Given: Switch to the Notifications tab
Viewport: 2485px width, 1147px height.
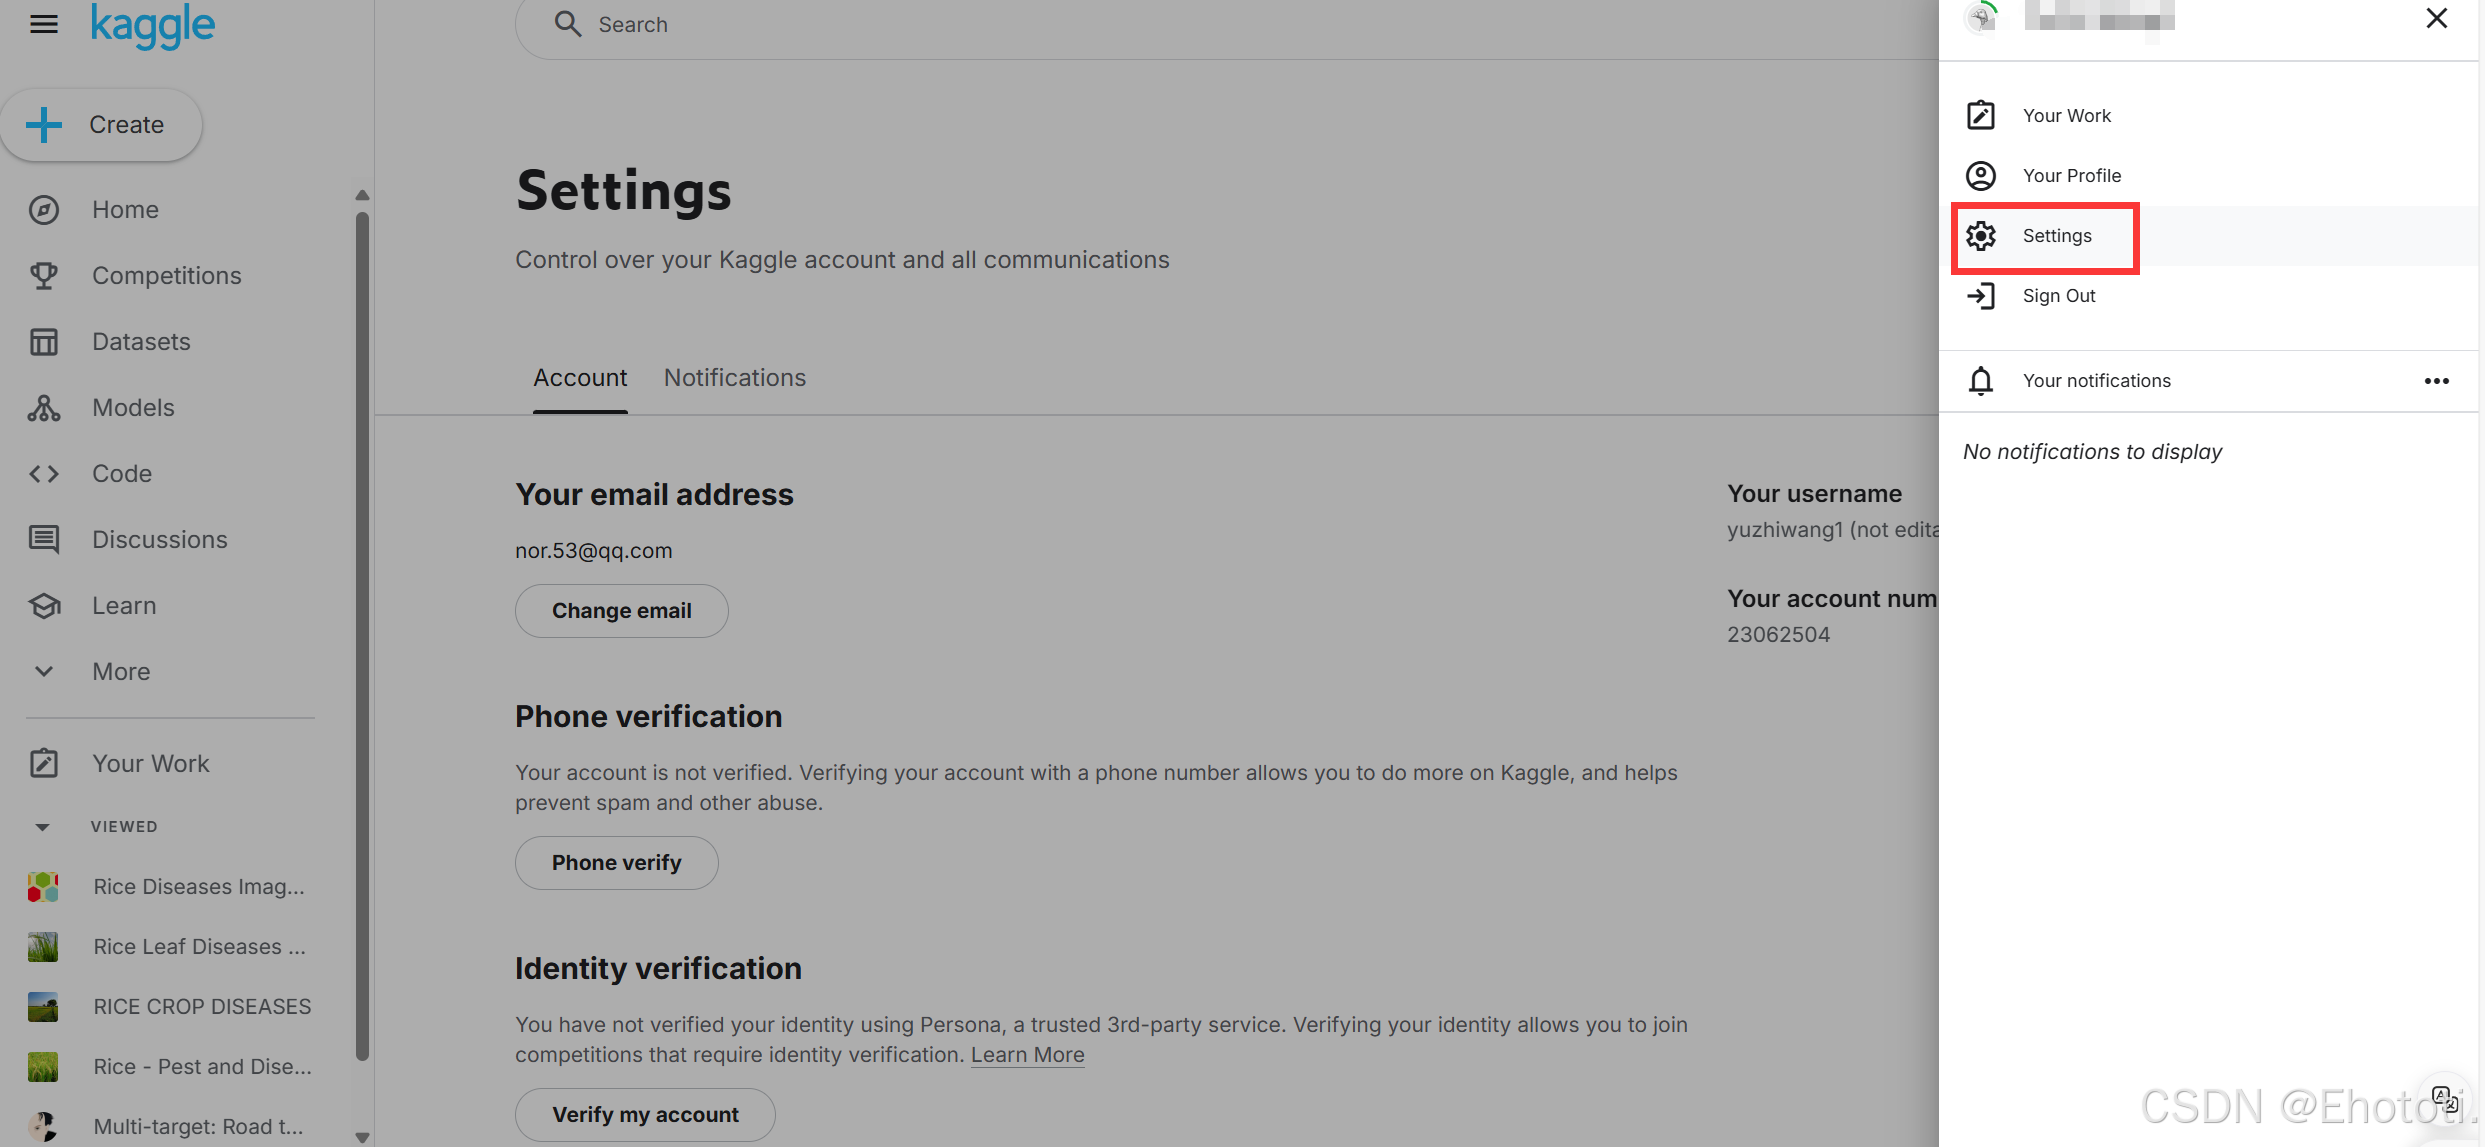Looking at the screenshot, I should coord(734,378).
